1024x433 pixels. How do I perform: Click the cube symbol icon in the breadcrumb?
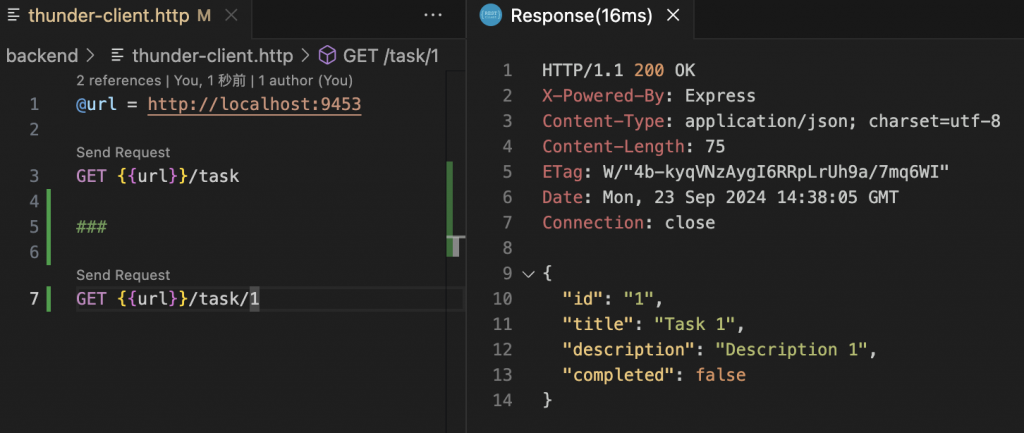click(327, 56)
